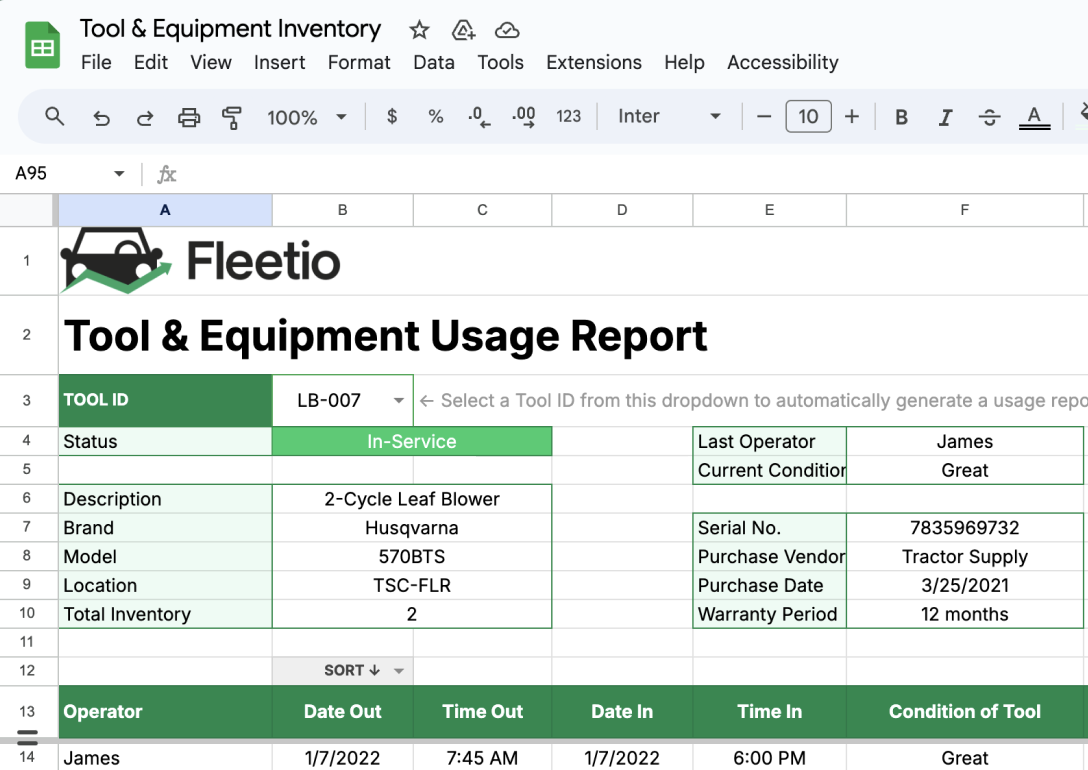Select column B header

343,210
